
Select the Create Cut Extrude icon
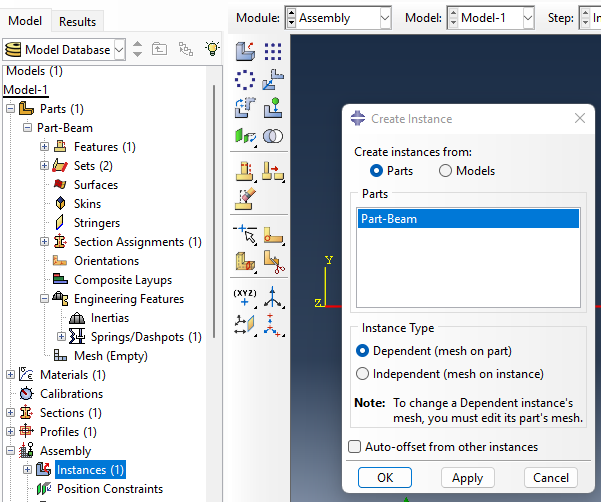tap(245, 171)
